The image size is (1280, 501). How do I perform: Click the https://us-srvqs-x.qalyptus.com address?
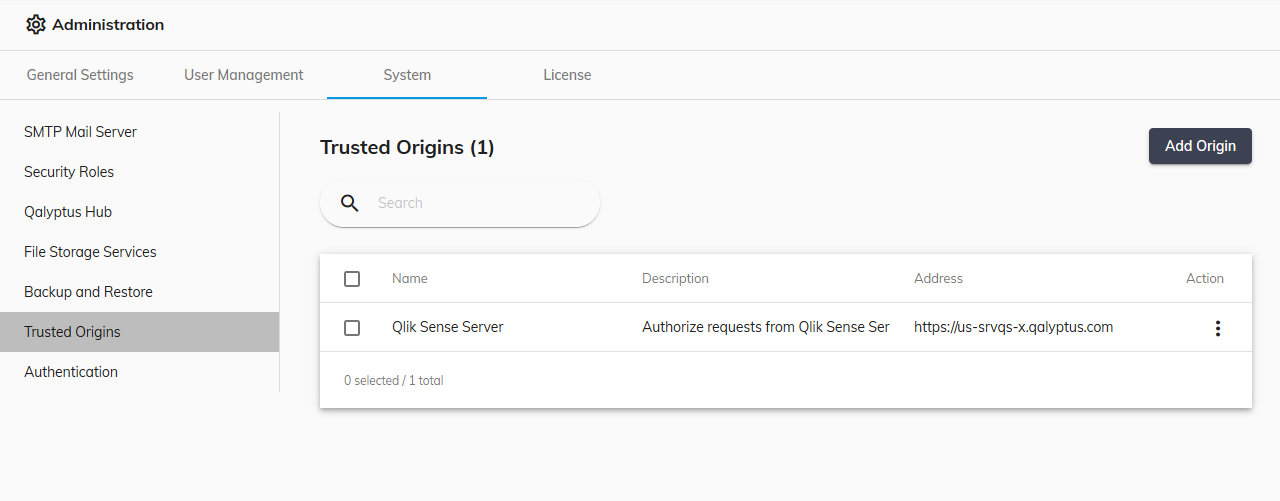click(1013, 327)
